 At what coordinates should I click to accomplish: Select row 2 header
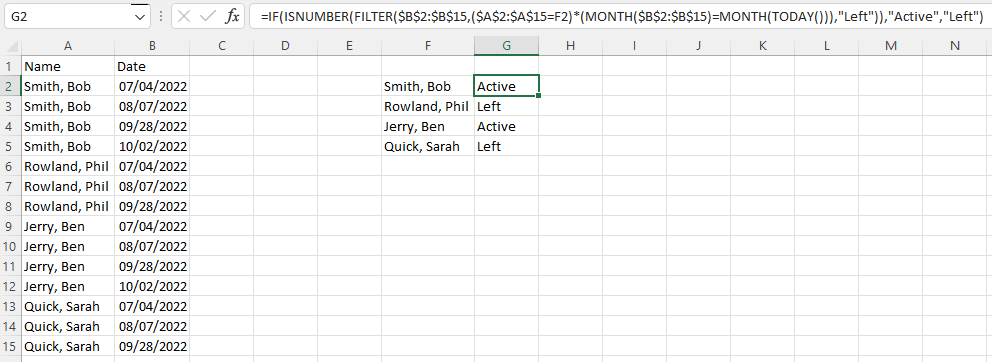pyautogui.click(x=10, y=86)
